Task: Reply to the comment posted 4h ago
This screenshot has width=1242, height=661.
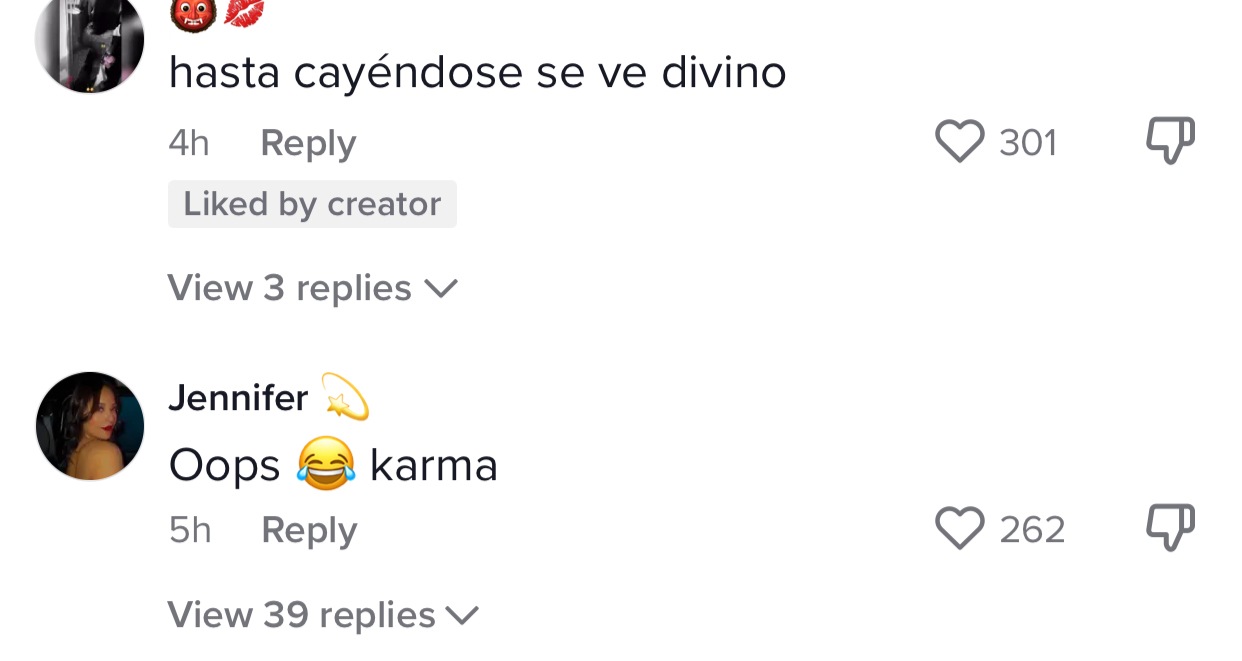Action: 308,144
